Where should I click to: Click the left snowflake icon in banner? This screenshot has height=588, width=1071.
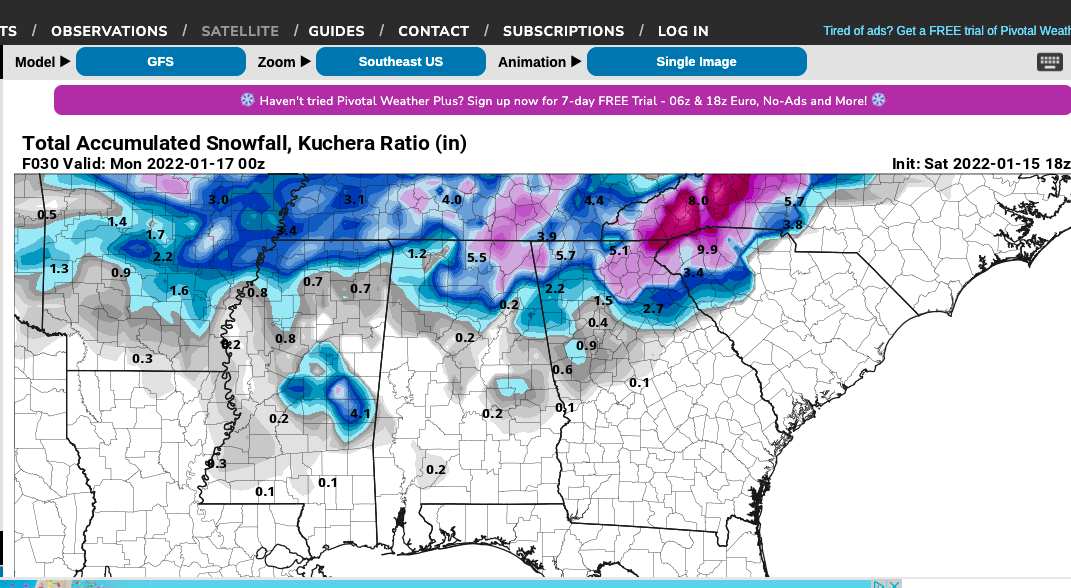coord(247,100)
